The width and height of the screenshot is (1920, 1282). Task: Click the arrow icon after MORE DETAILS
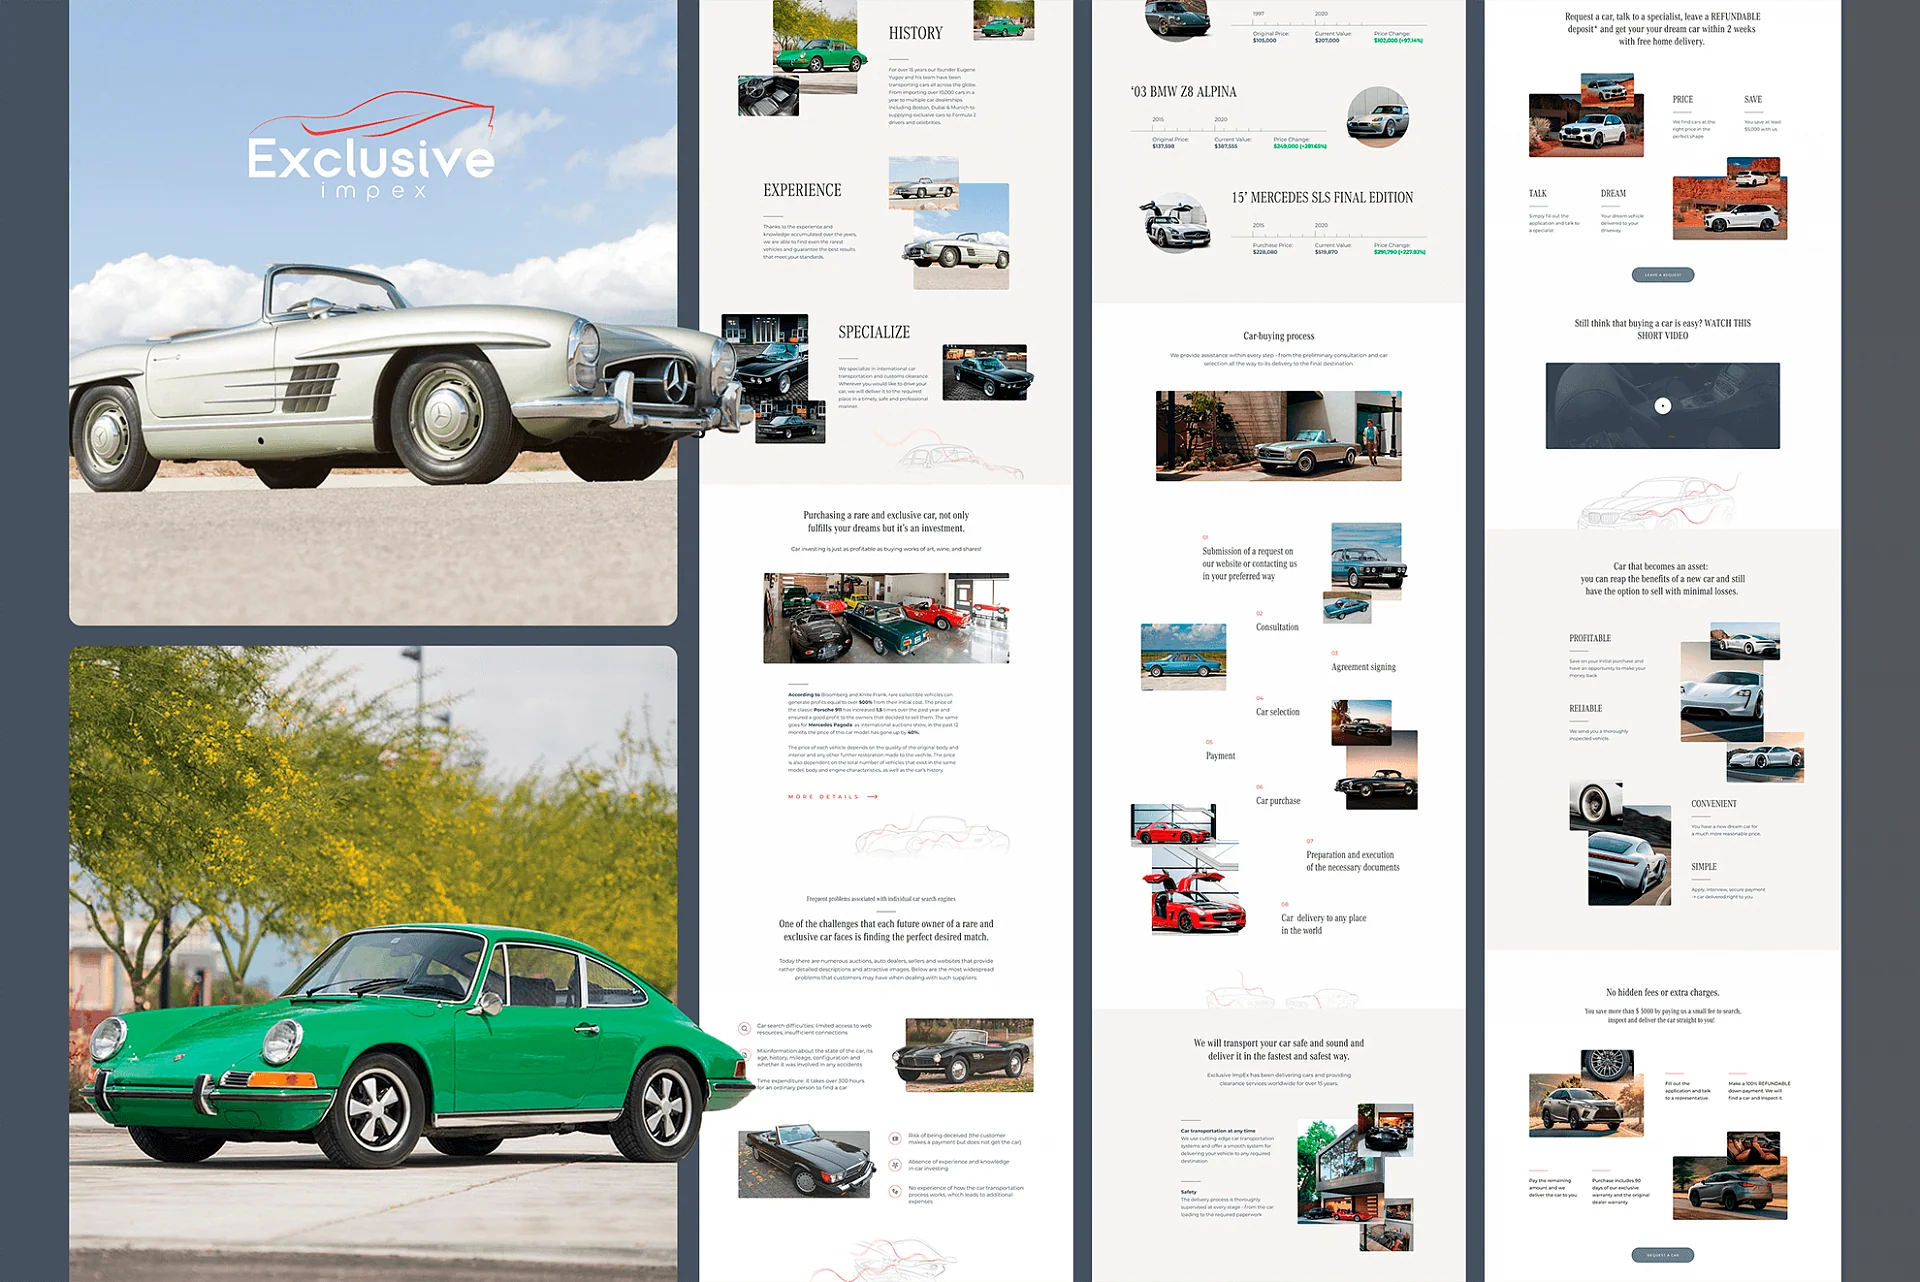click(872, 797)
